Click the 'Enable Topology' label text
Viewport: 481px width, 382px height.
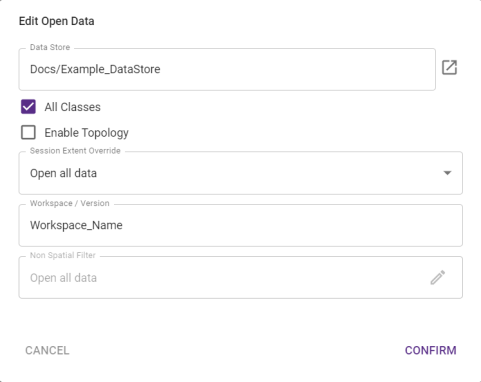click(86, 133)
